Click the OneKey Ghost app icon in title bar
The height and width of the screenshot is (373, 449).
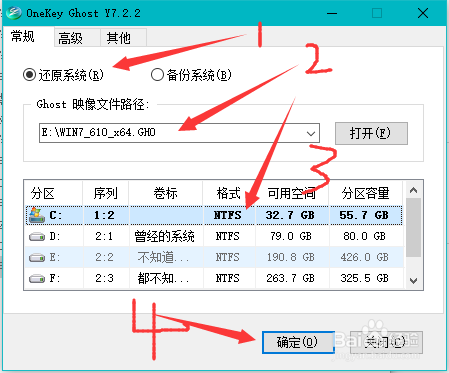[14, 13]
